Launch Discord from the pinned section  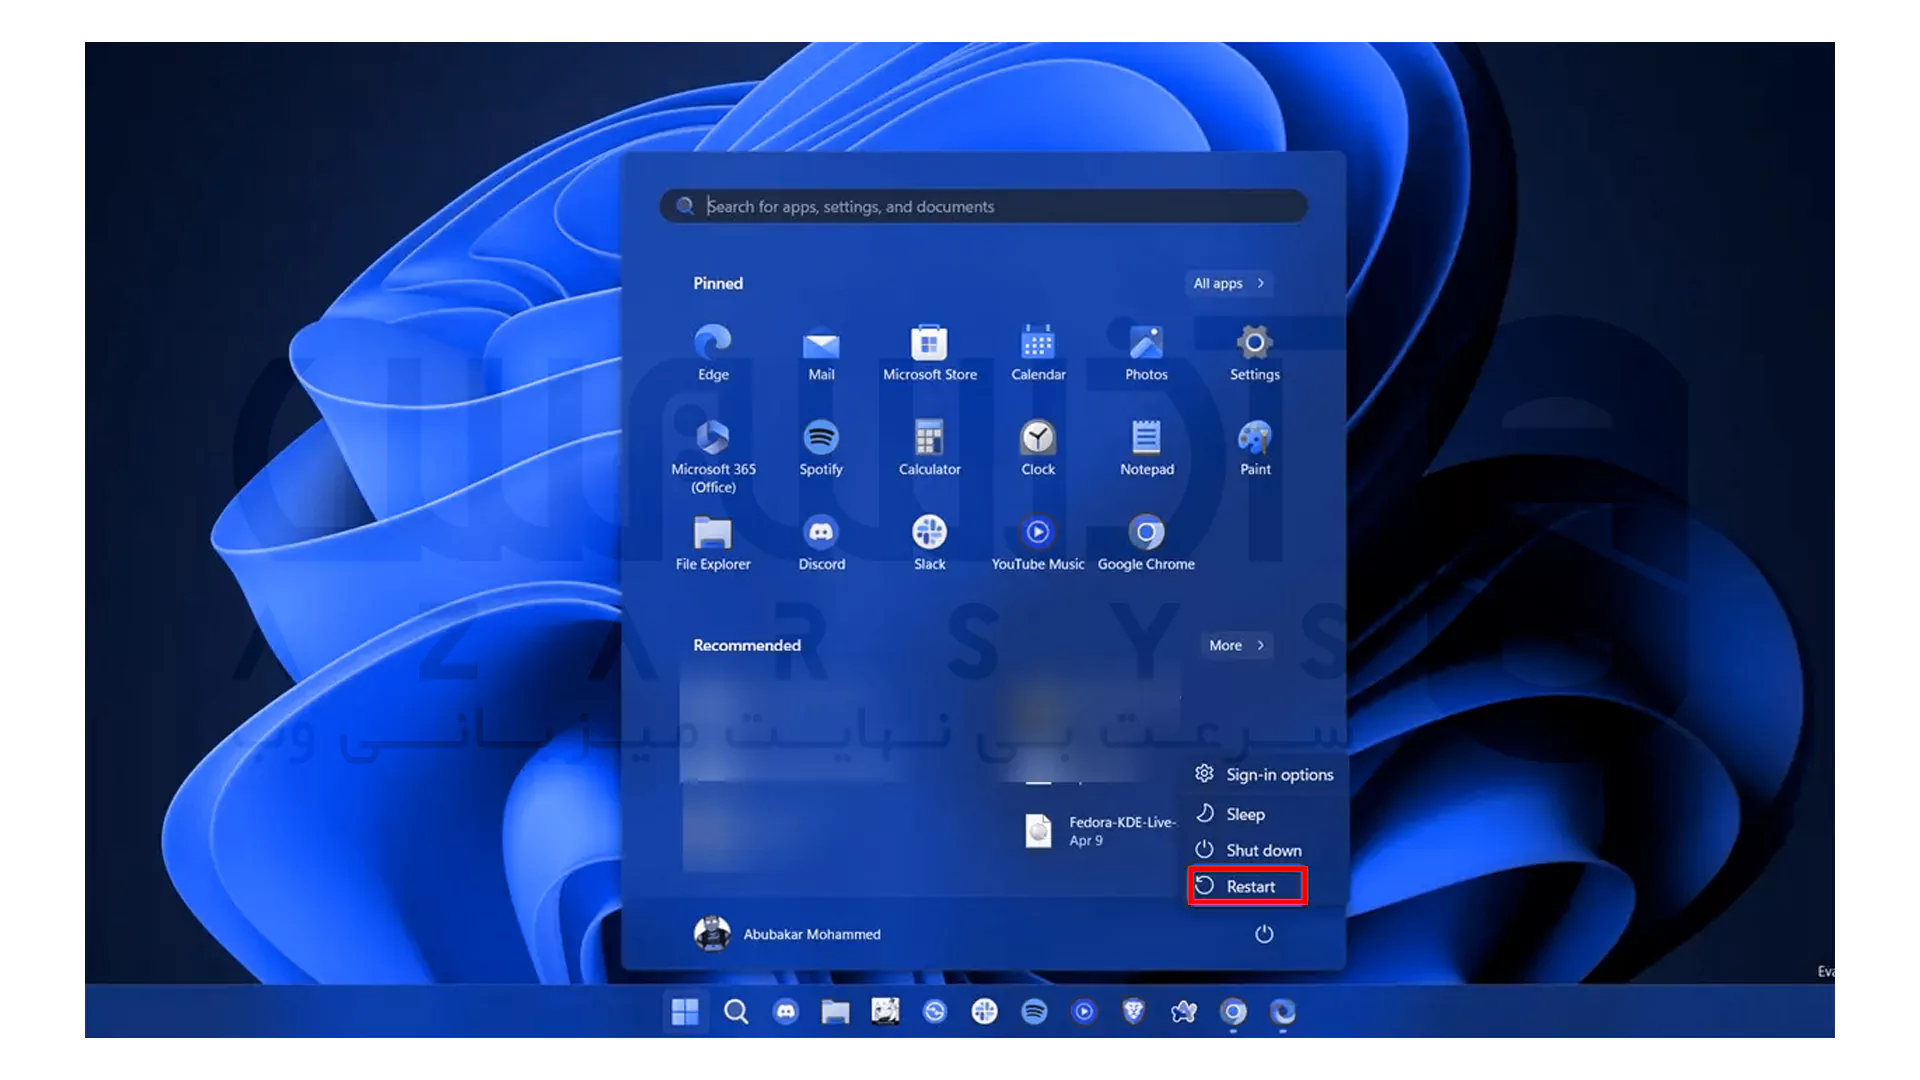pos(822,542)
